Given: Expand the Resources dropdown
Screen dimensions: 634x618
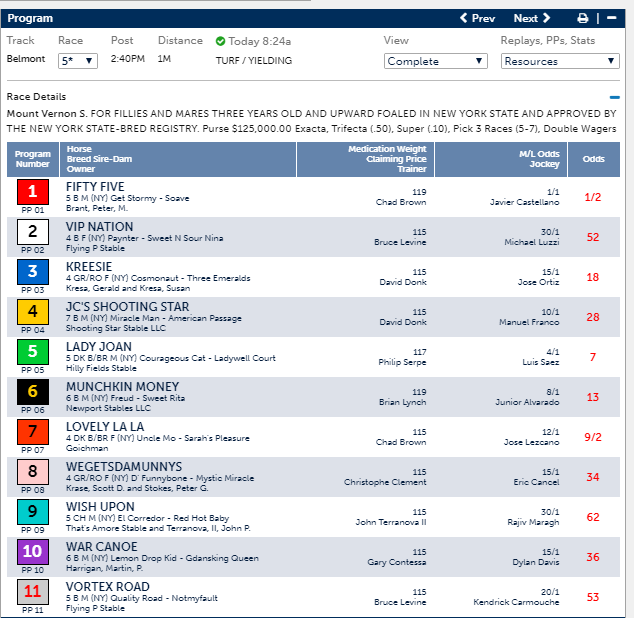Looking at the screenshot, I should tap(560, 61).
